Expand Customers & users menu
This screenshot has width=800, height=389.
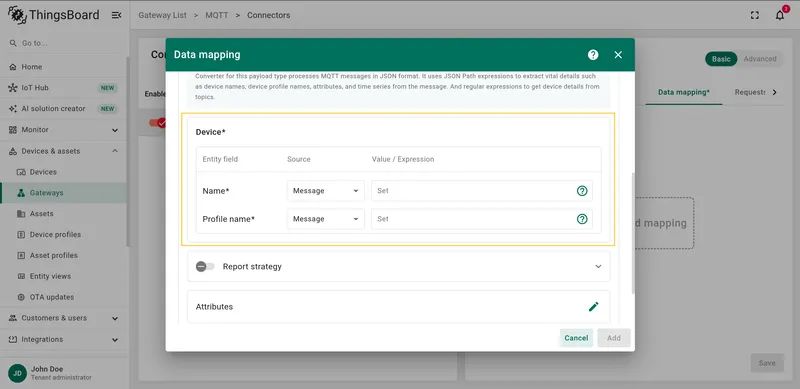click(x=64, y=318)
